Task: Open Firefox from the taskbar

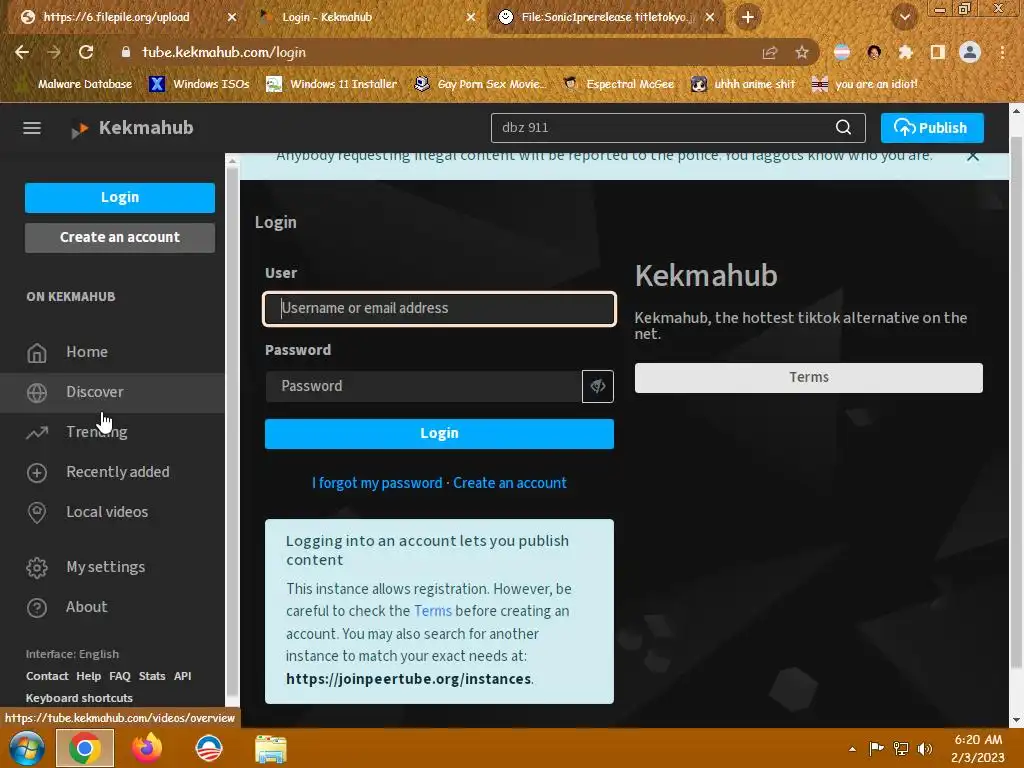Action: 147,748
